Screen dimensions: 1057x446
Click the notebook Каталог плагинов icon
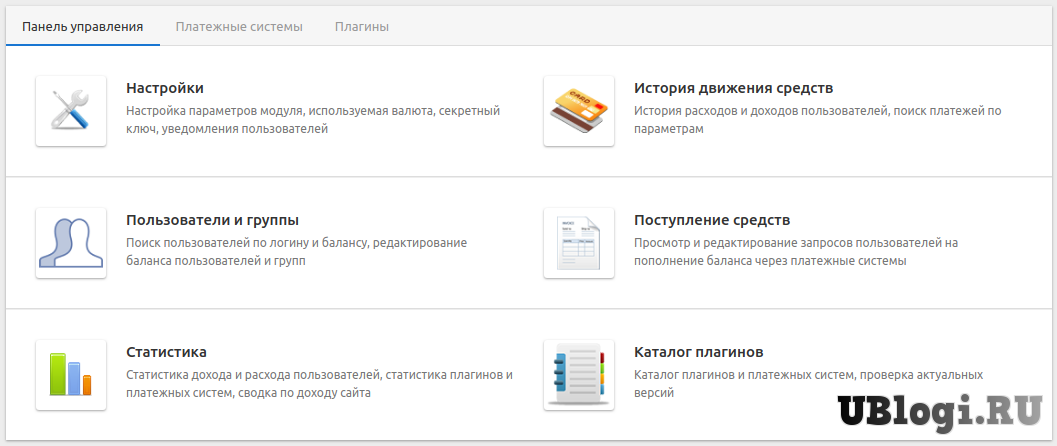pyautogui.click(x=579, y=375)
